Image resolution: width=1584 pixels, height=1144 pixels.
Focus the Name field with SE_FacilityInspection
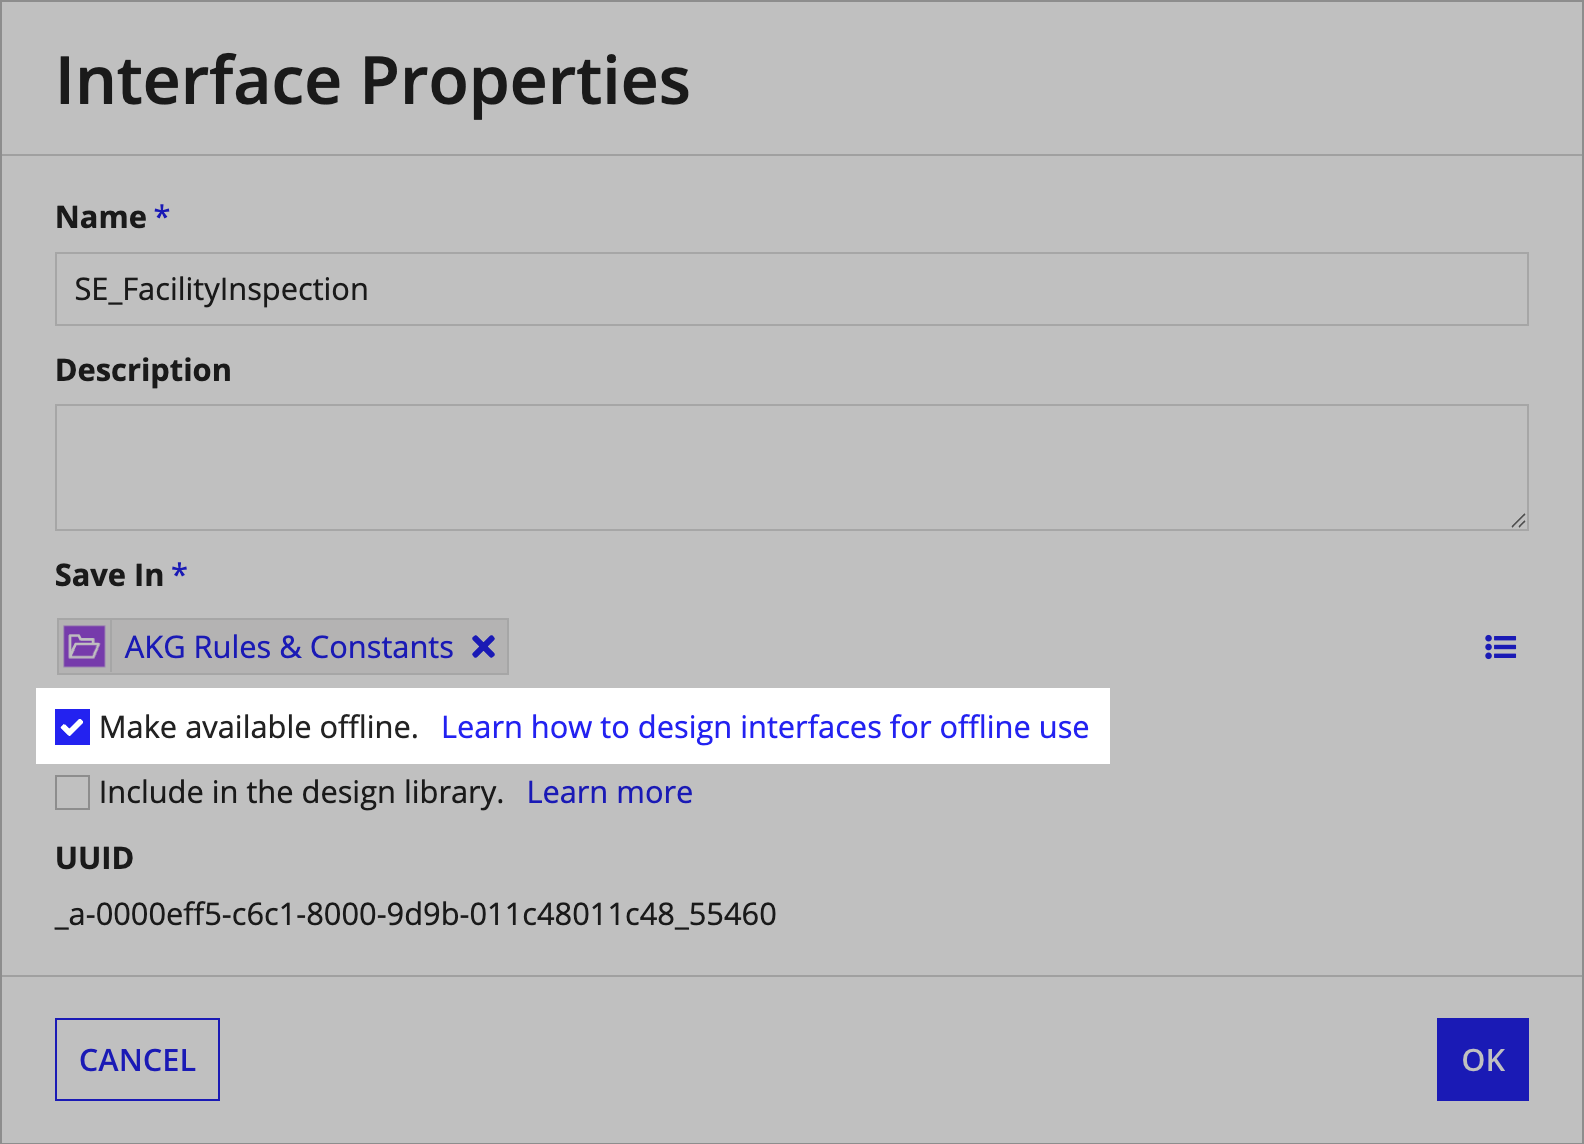click(792, 289)
